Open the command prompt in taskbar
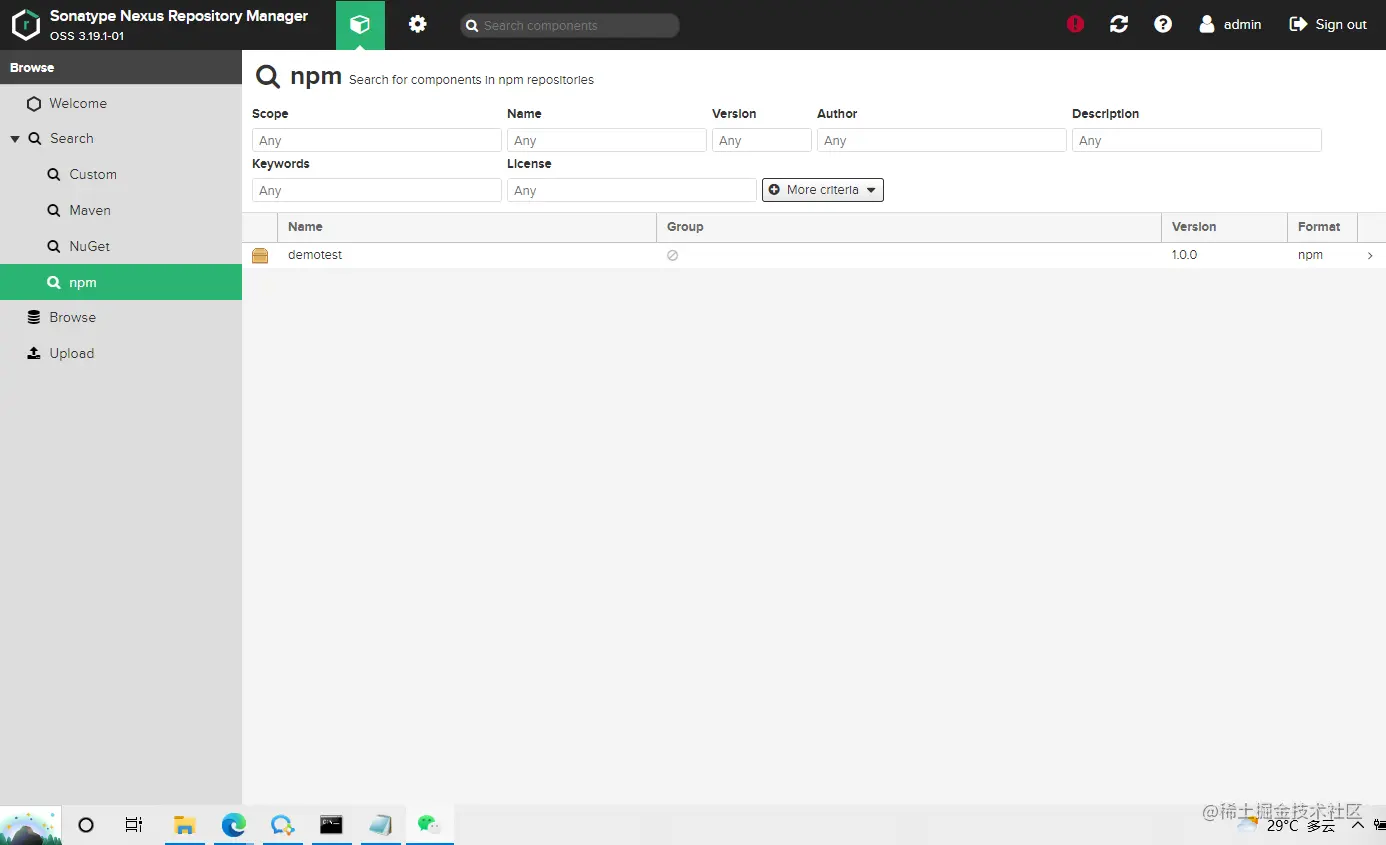The image size is (1386, 845). 331,825
